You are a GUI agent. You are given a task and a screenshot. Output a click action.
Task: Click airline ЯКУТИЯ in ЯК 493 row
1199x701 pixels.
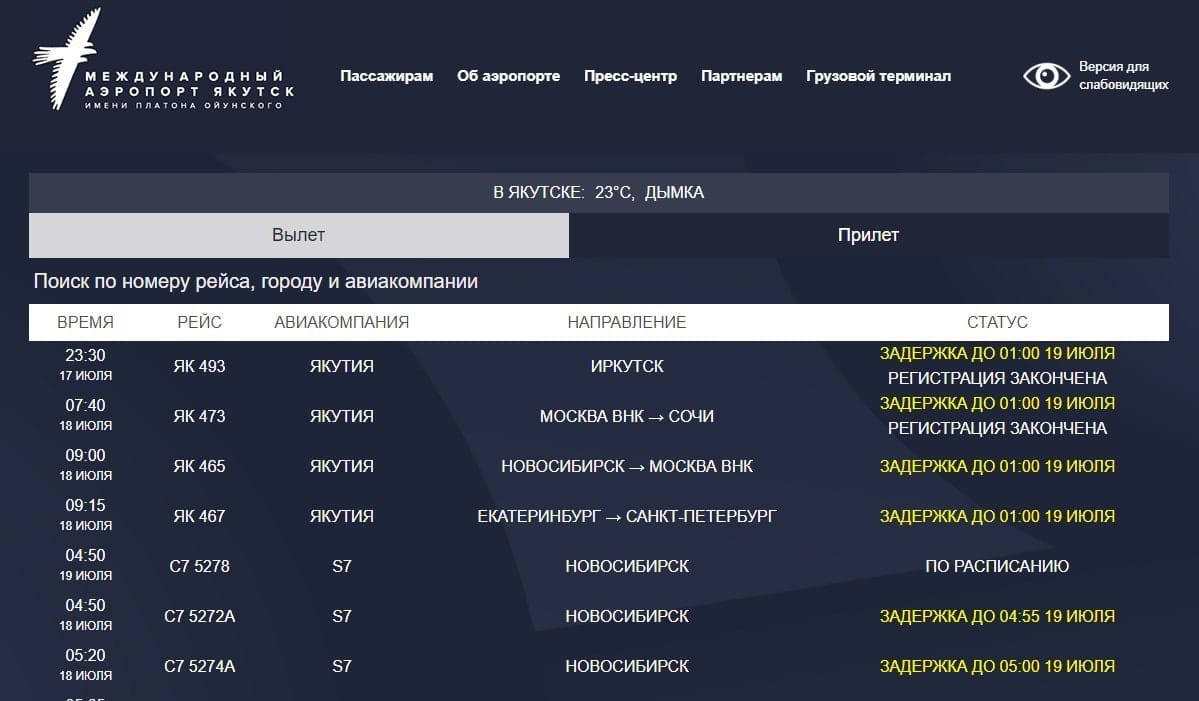point(342,366)
